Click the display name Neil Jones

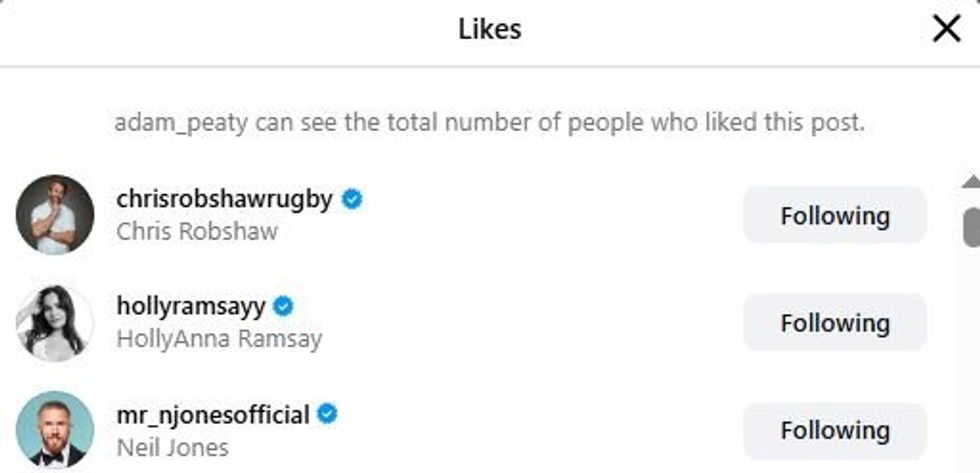point(172,446)
